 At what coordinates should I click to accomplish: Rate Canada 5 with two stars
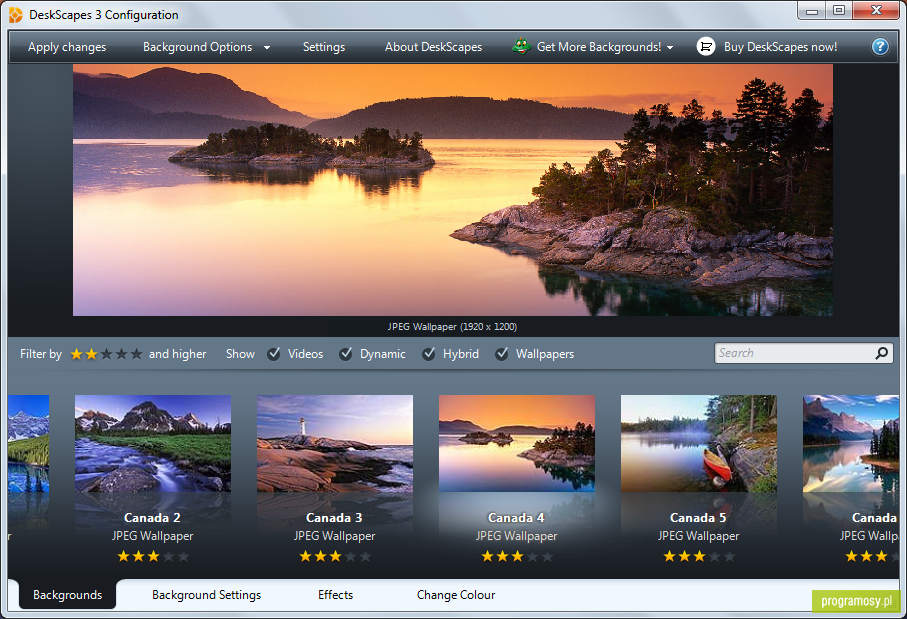(684, 557)
